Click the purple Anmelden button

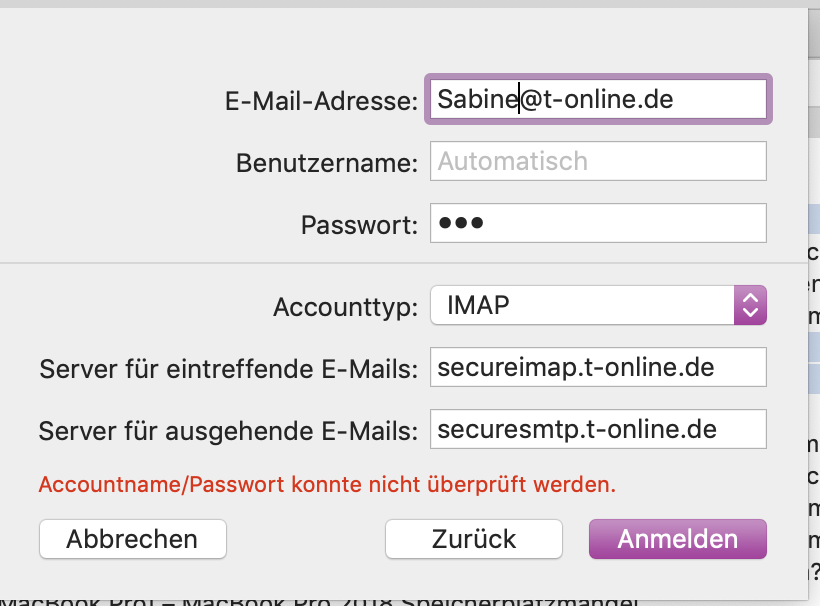(x=678, y=539)
